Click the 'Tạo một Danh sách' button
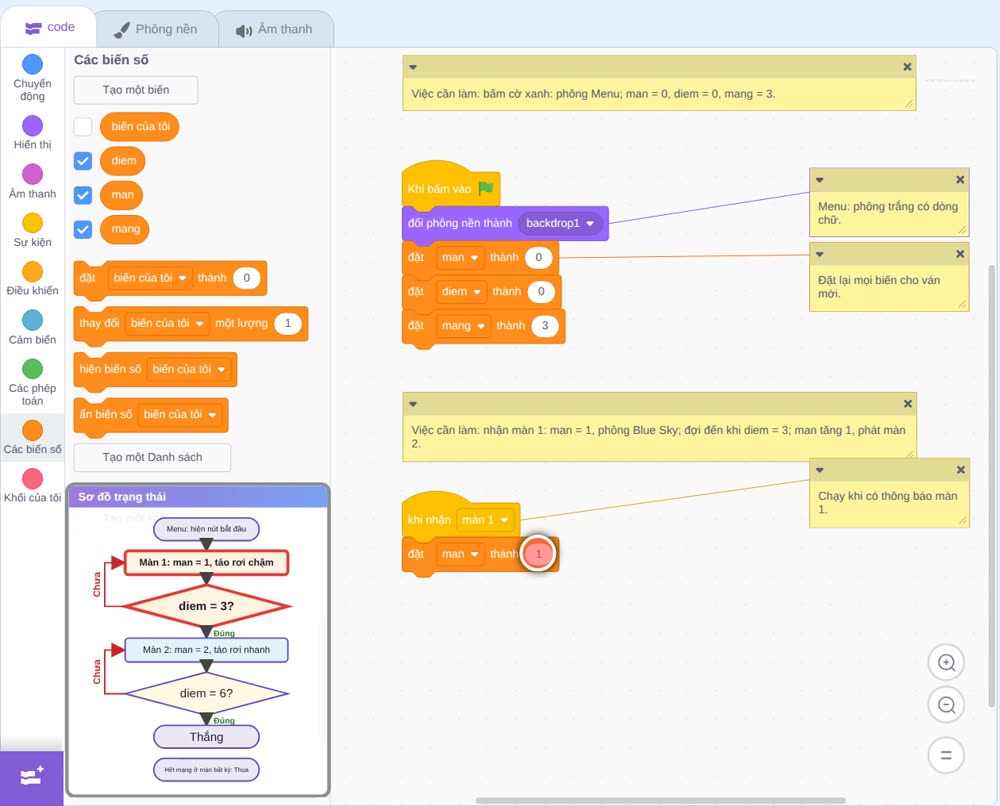This screenshot has height=806, width=1000. point(152,457)
